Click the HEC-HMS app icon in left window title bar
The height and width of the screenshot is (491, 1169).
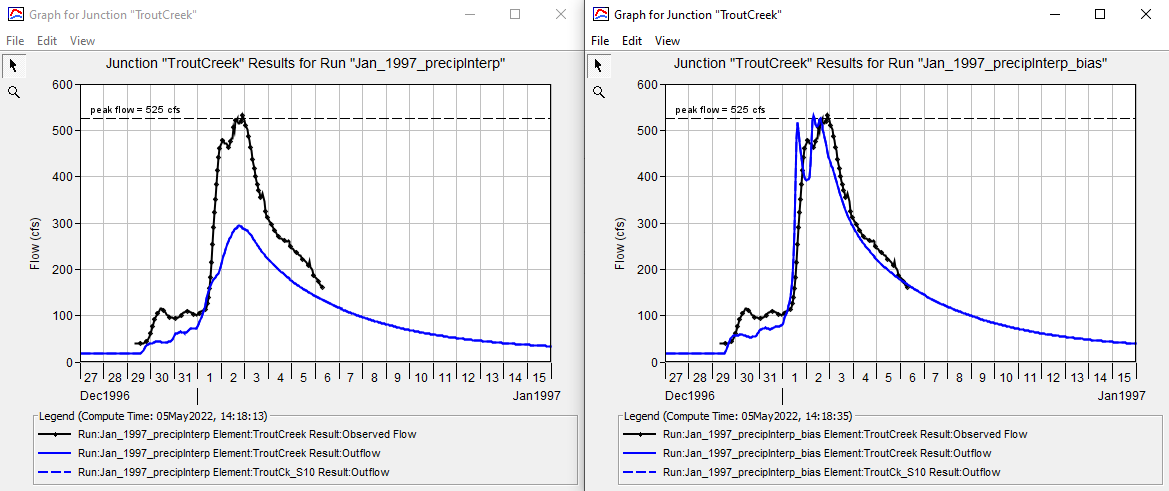[14, 14]
